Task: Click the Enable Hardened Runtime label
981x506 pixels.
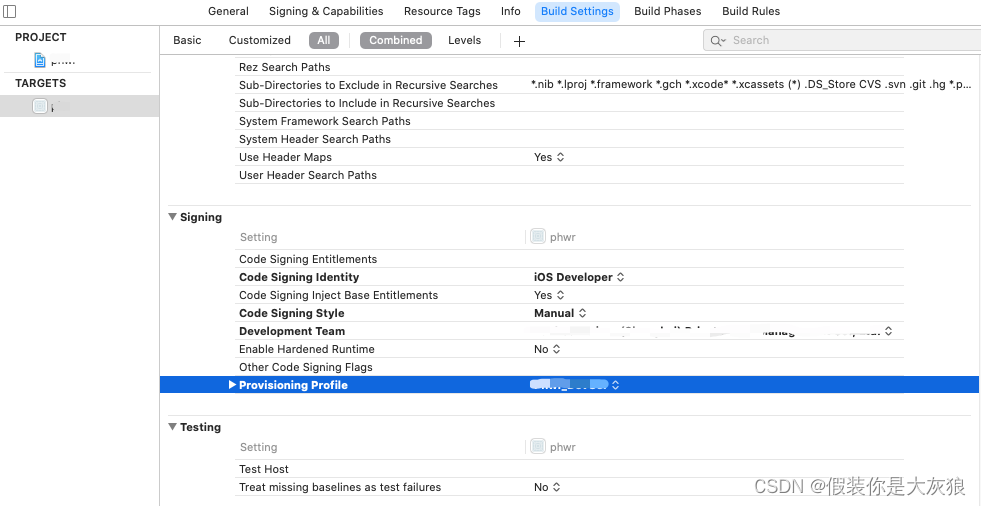Action: 307,349
